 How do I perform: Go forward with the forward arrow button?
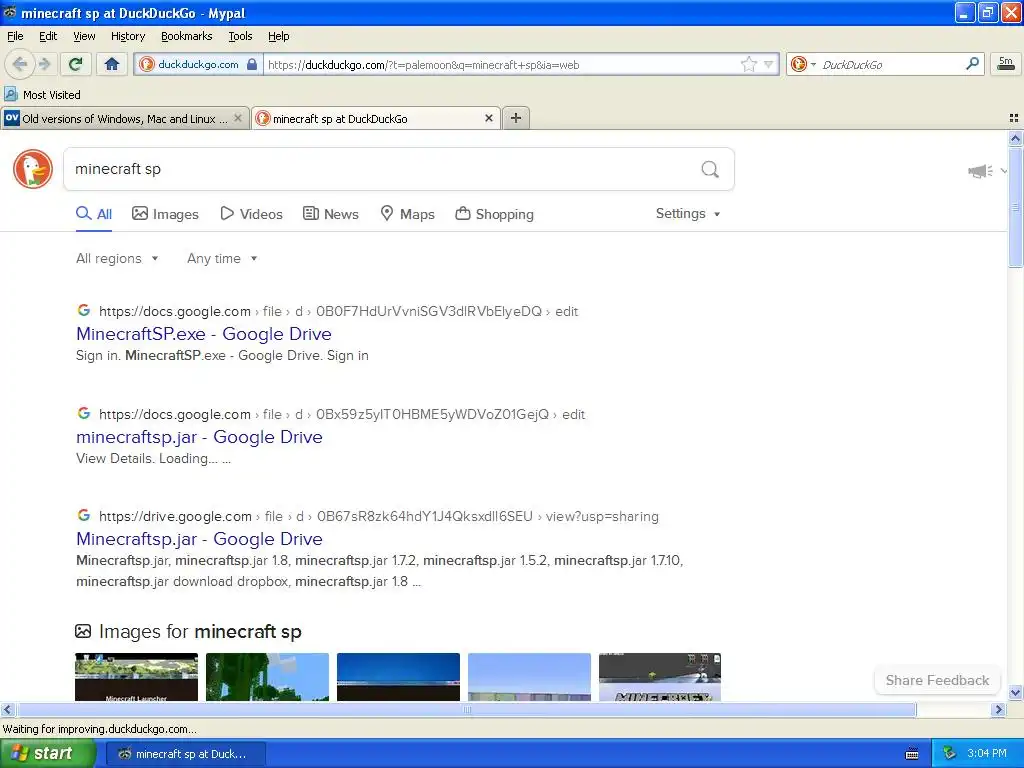tap(44, 64)
